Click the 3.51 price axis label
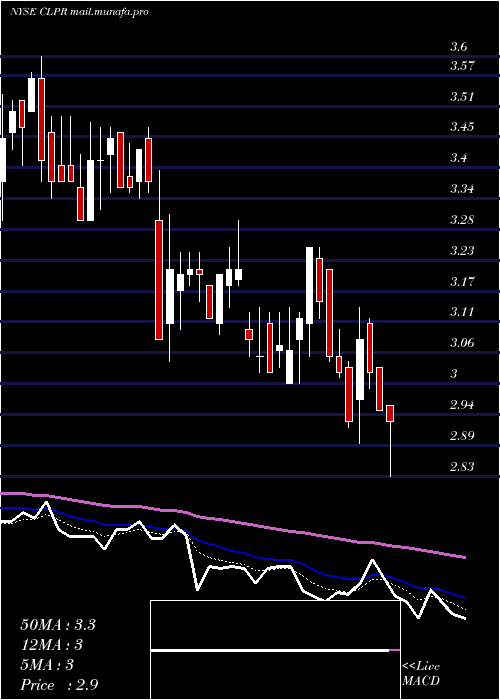This screenshot has height=700, width=500. tap(462, 97)
